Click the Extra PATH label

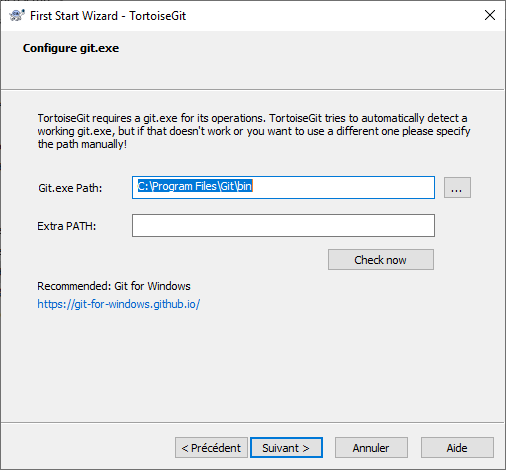click(67, 226)
